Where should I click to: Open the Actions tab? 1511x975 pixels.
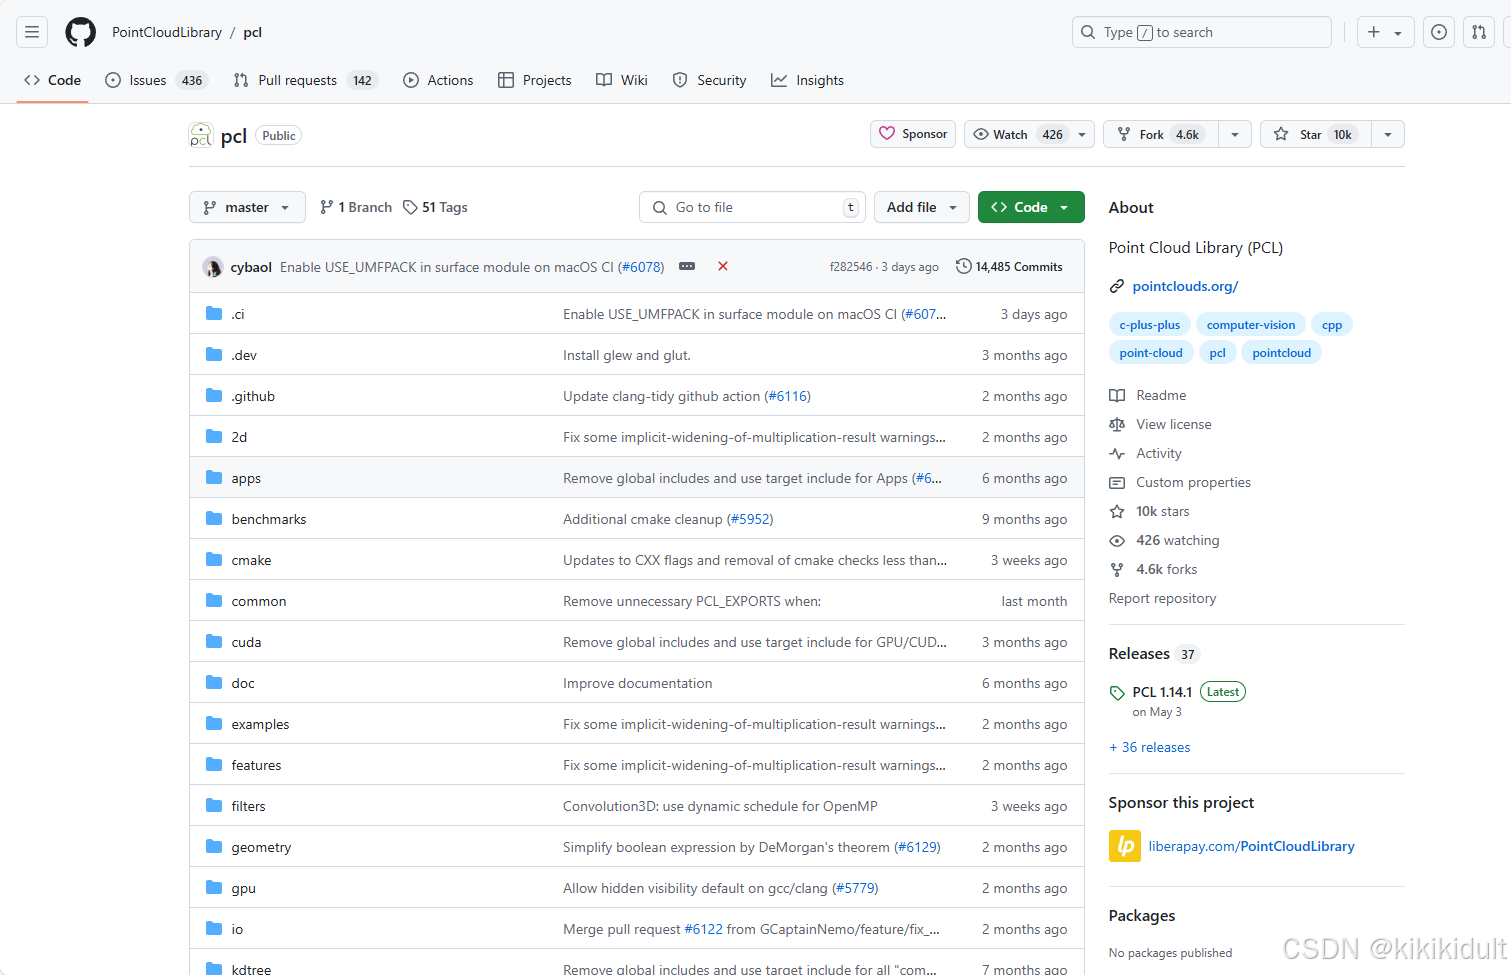coord(438,80)
